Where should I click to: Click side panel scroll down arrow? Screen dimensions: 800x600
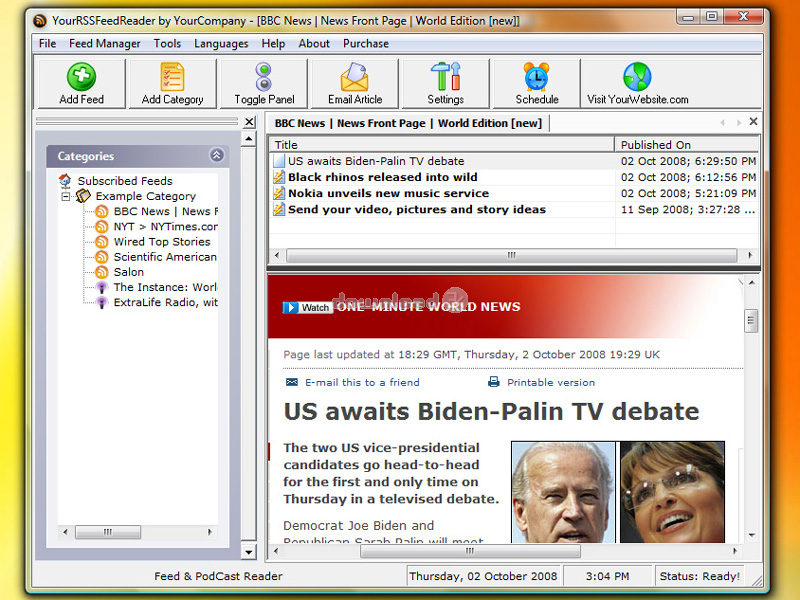coord(248,552)
